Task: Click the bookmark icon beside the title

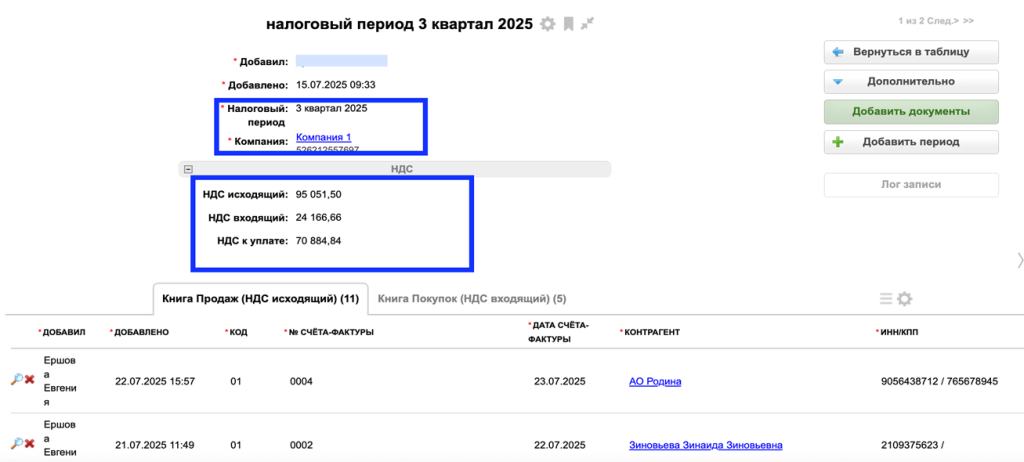Action: (568, 24)
